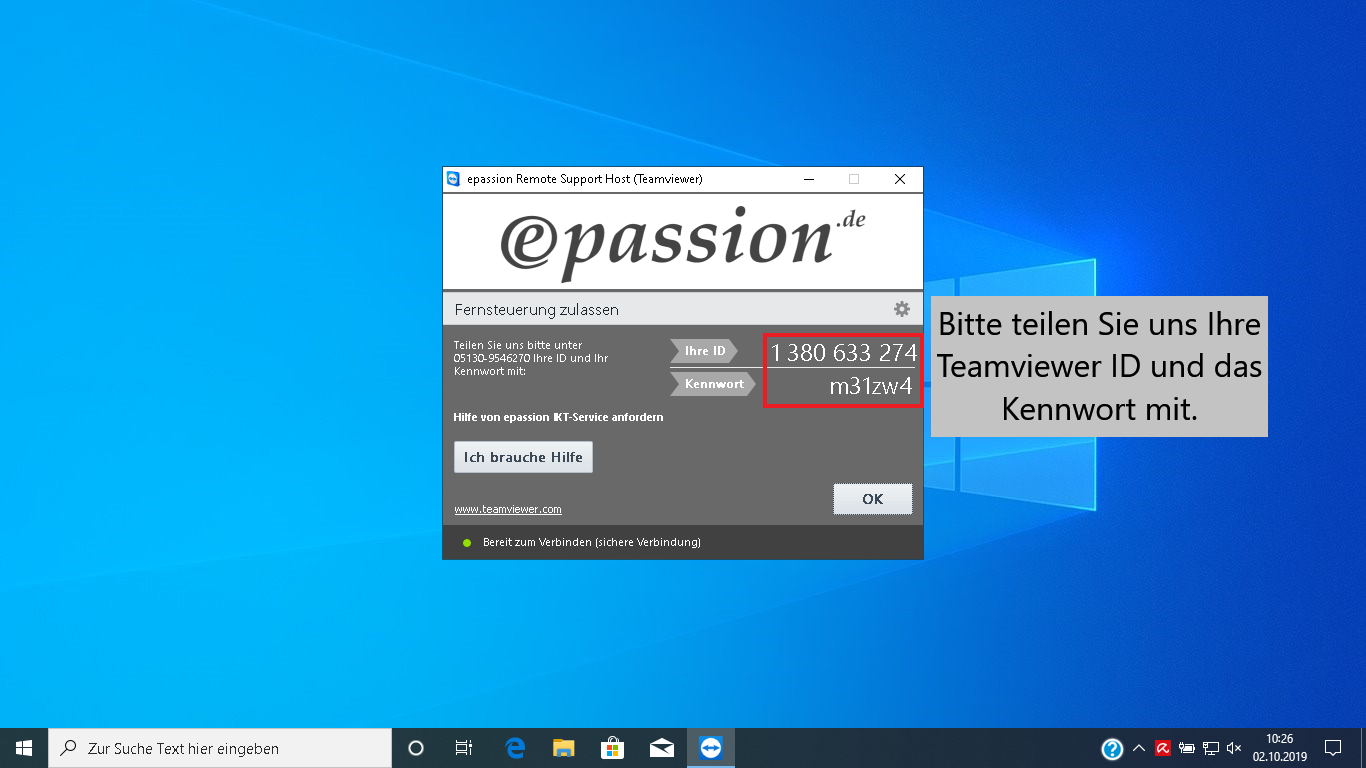Click the ID value 1 380 633 274

tap(843, 352)
